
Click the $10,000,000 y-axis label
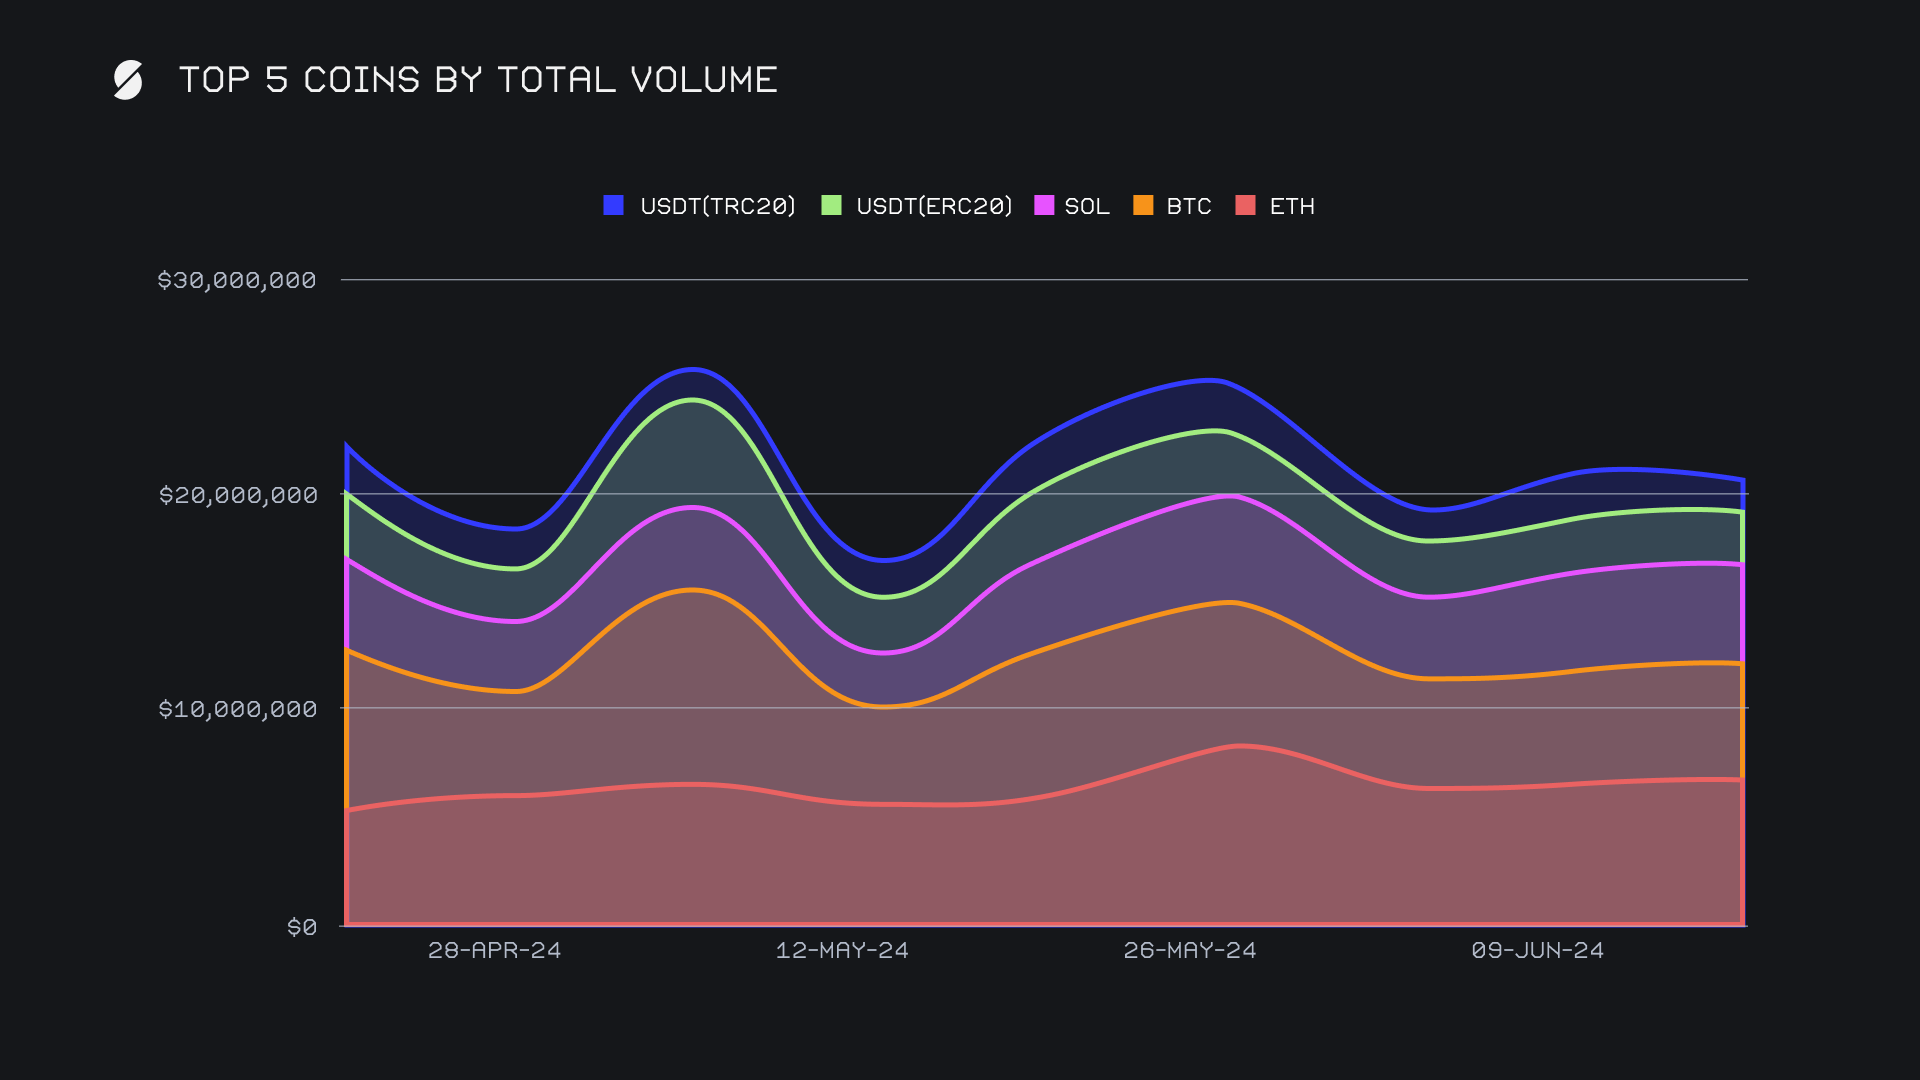coord(238,709)
